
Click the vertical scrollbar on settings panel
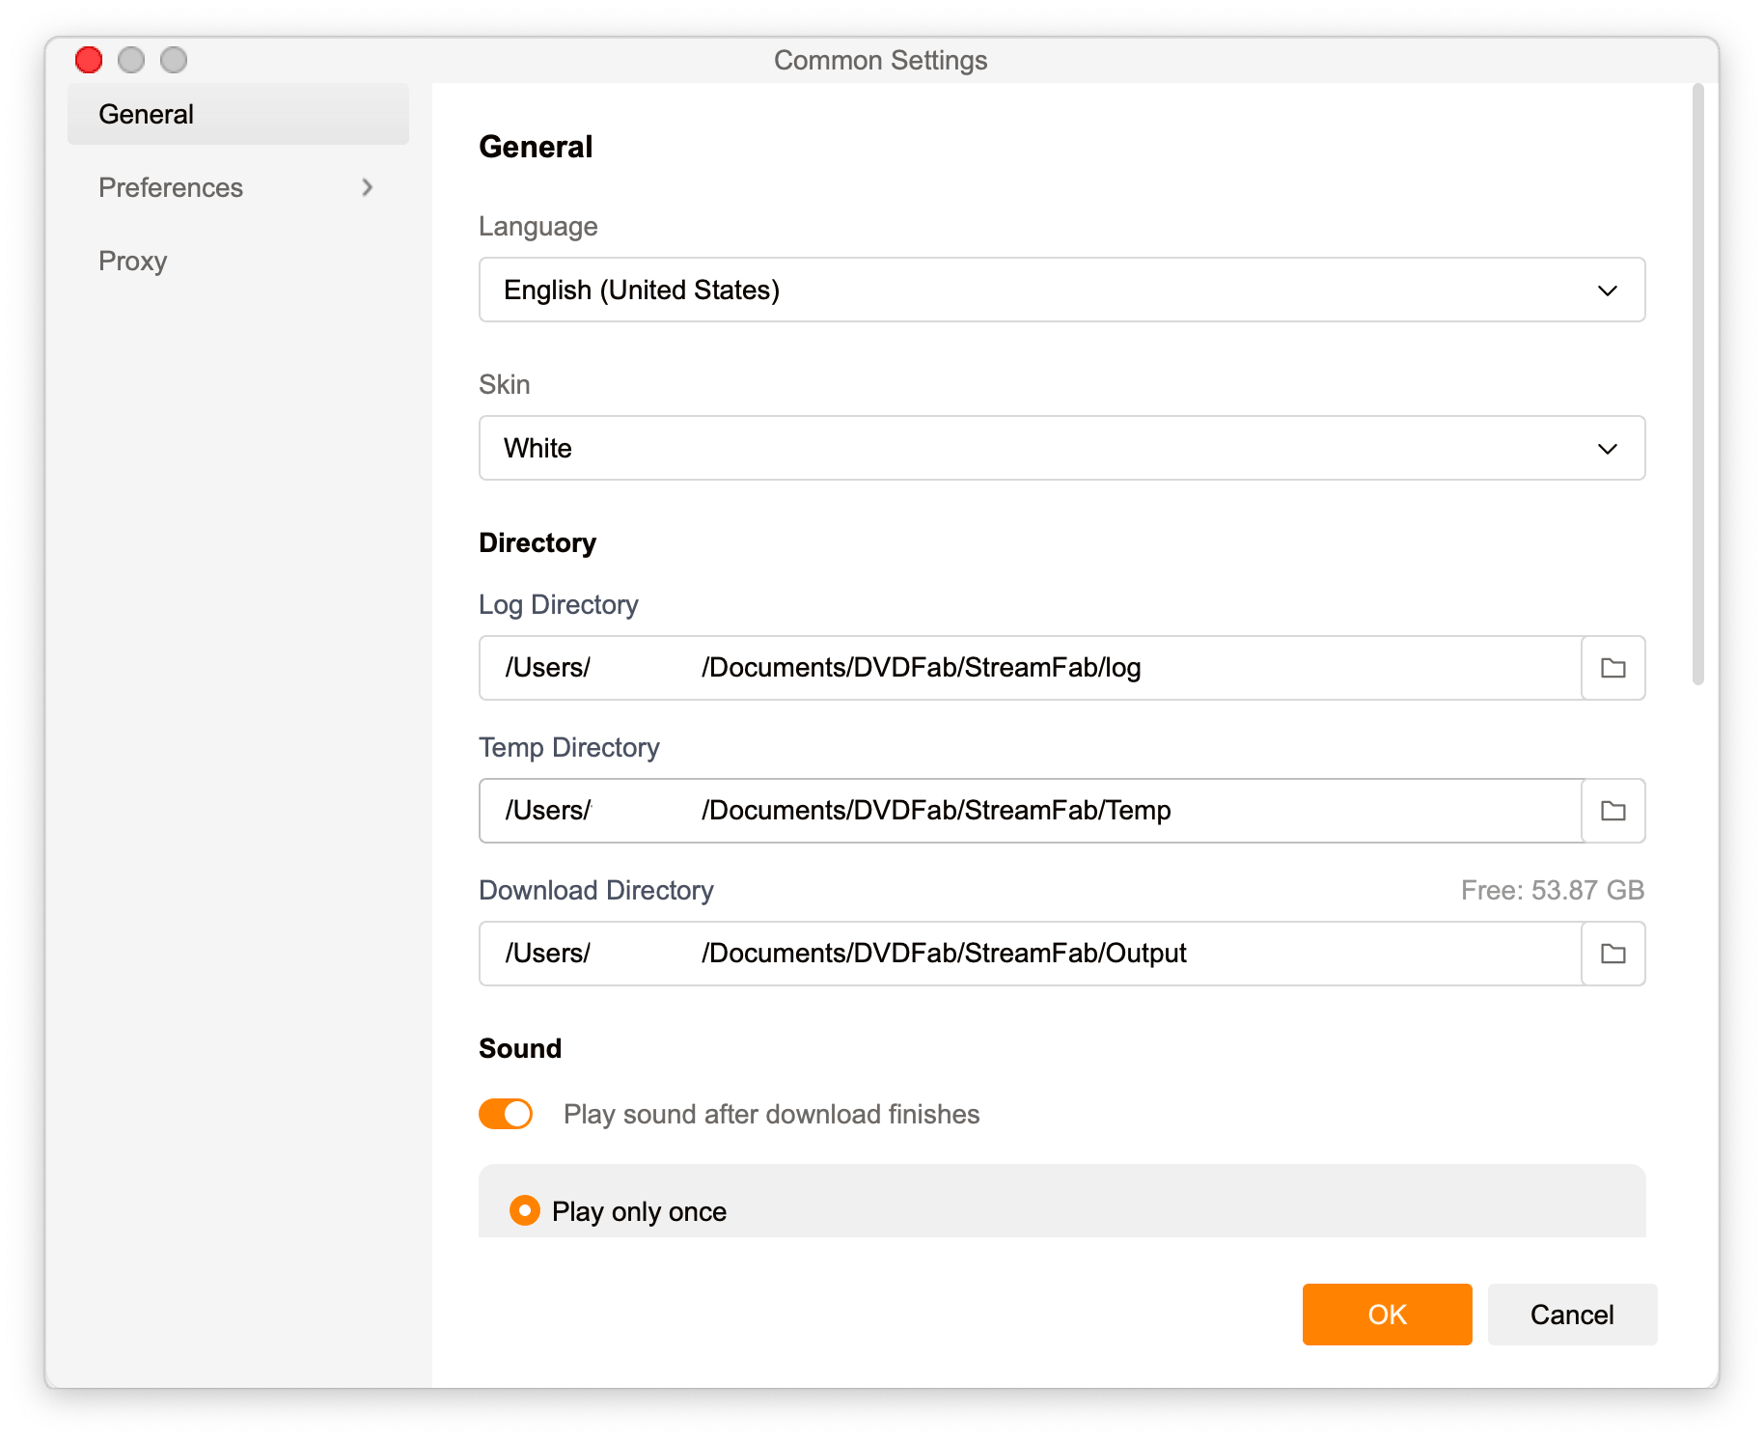click(x=1697, y=385)
